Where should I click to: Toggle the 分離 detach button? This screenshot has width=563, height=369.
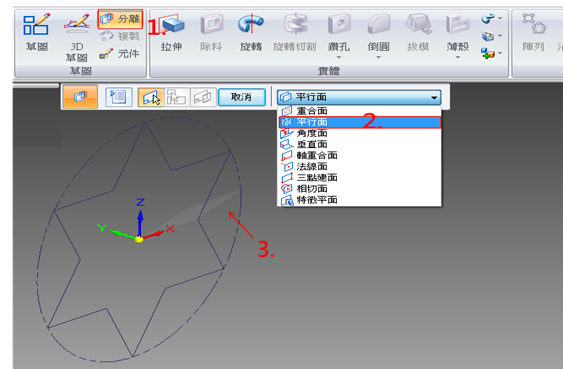tap(120, 19)
